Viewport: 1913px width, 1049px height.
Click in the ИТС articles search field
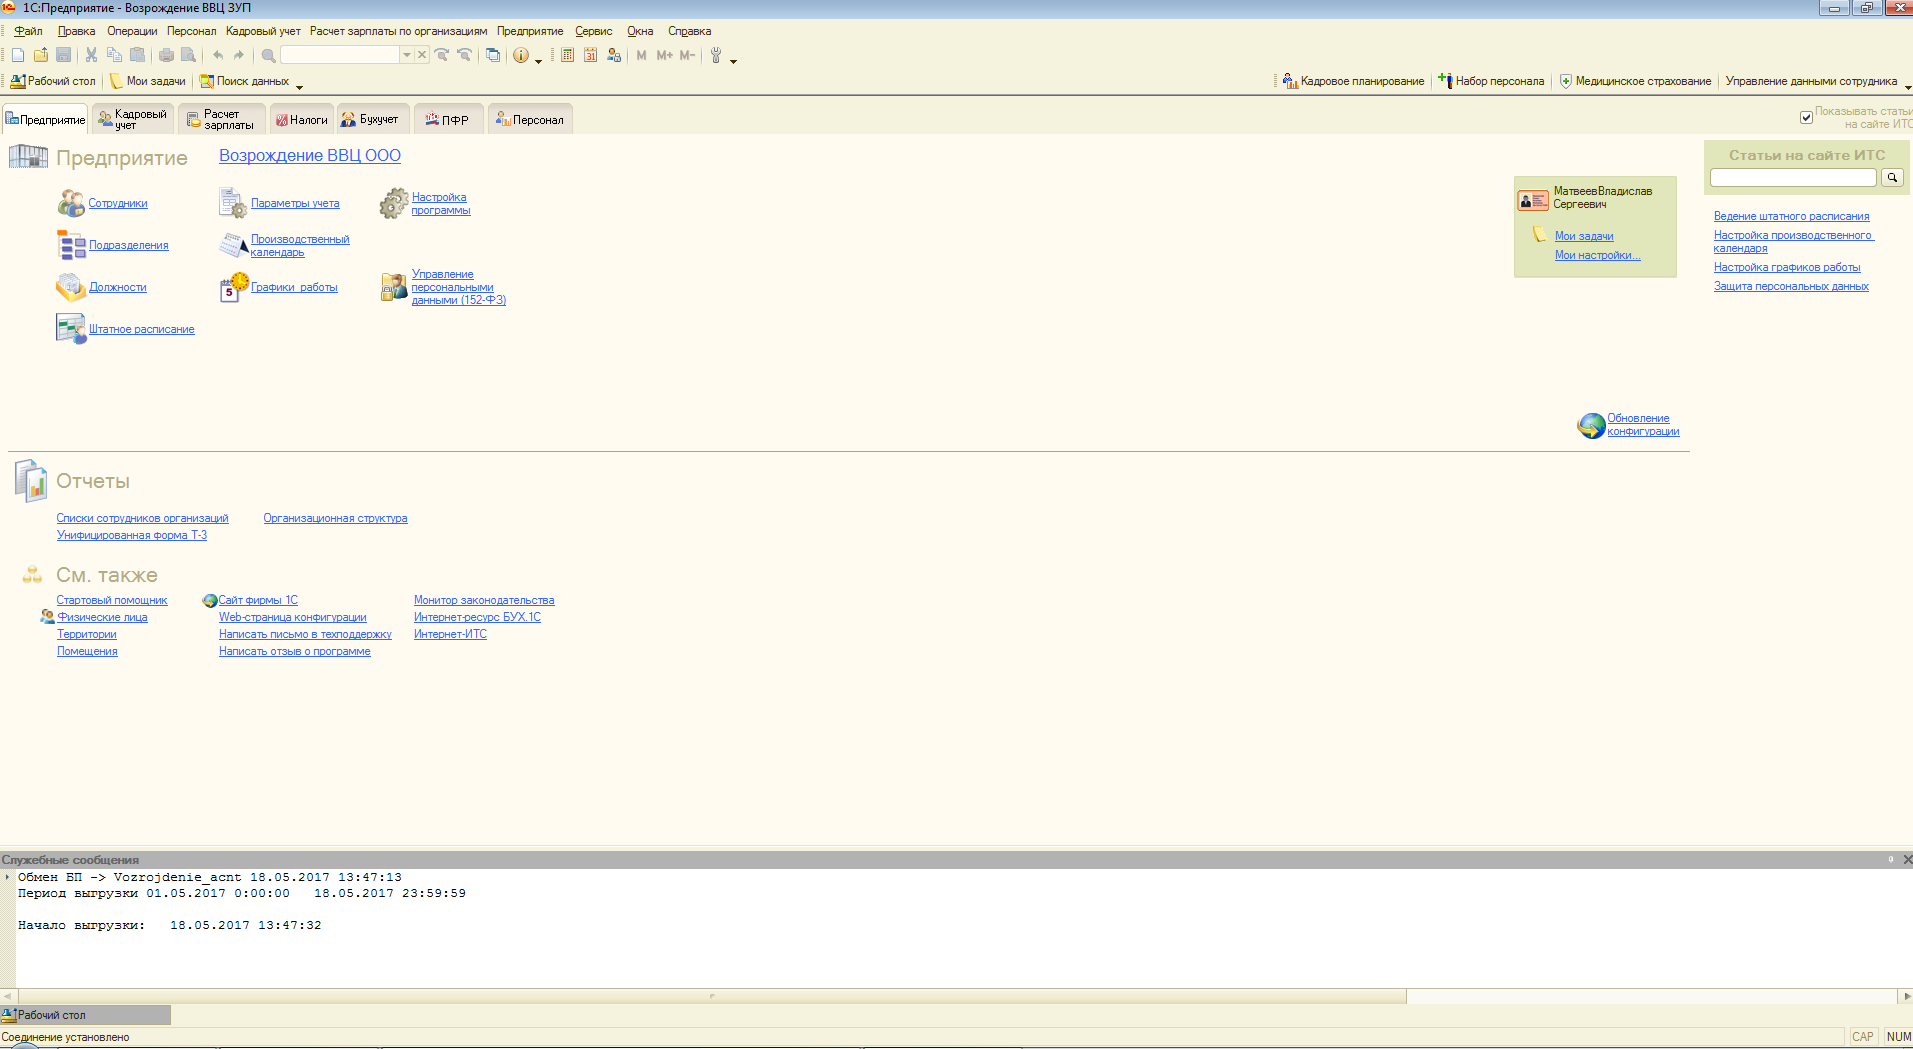point(1793,177)
